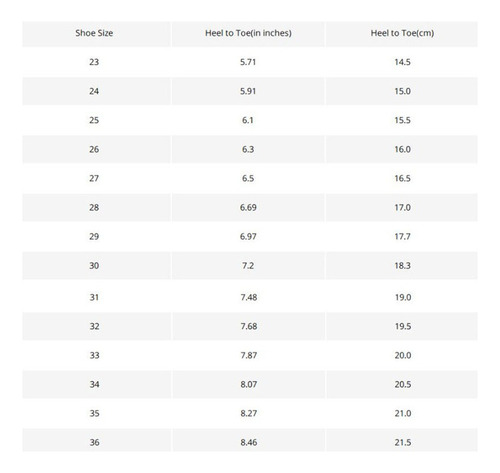Click the 20.5 cm cell
Viewport: 500px width, 473px height.
tap(403, 384)
